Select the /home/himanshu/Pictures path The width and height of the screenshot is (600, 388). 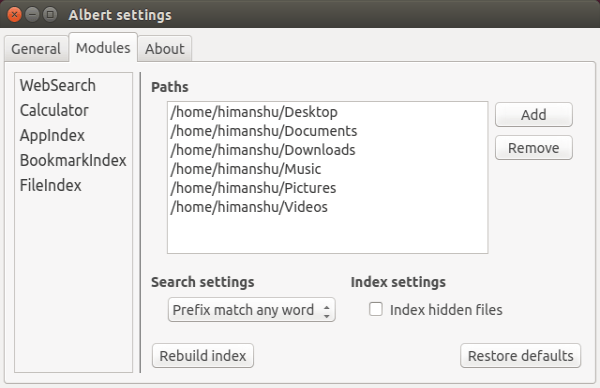[328, 188]
